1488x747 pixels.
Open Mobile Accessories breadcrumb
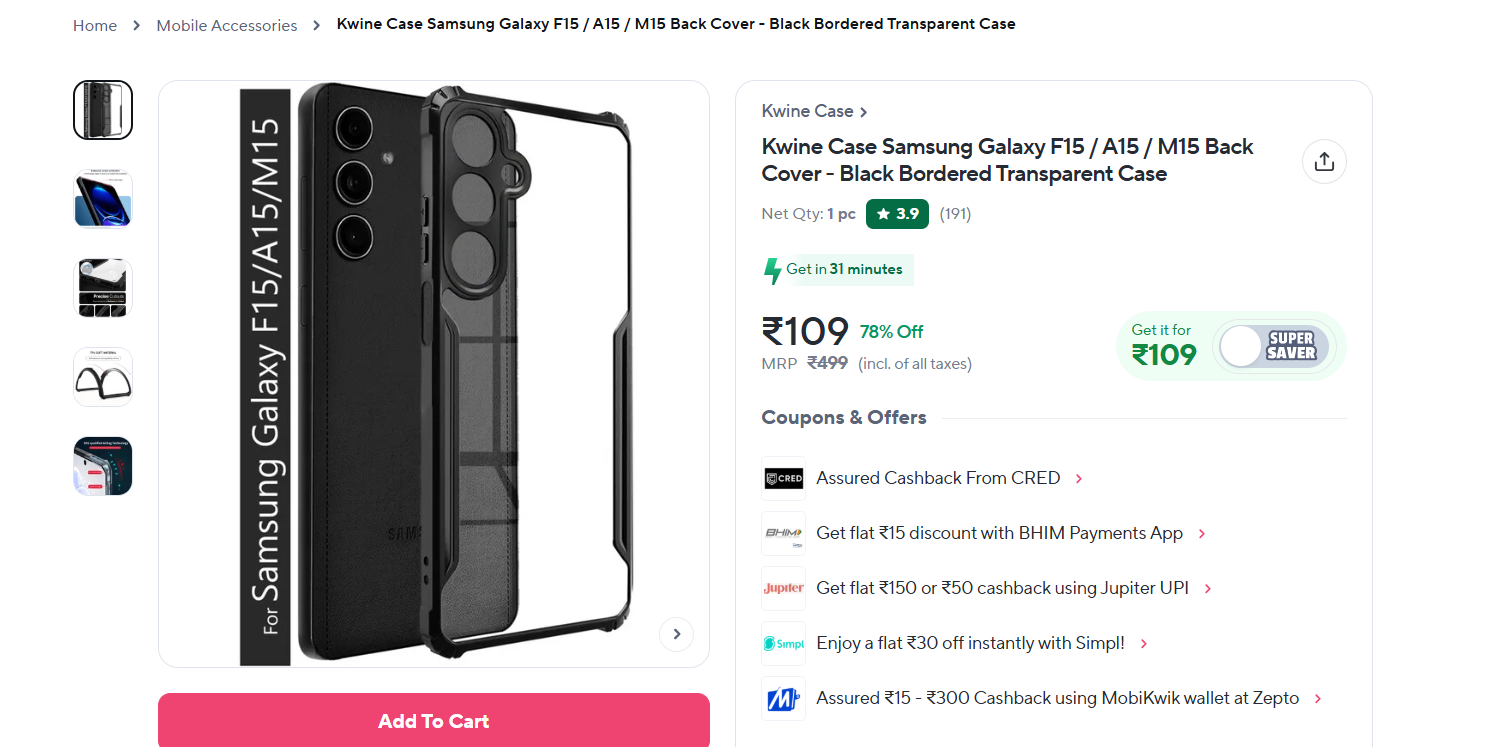click(227, 25)
